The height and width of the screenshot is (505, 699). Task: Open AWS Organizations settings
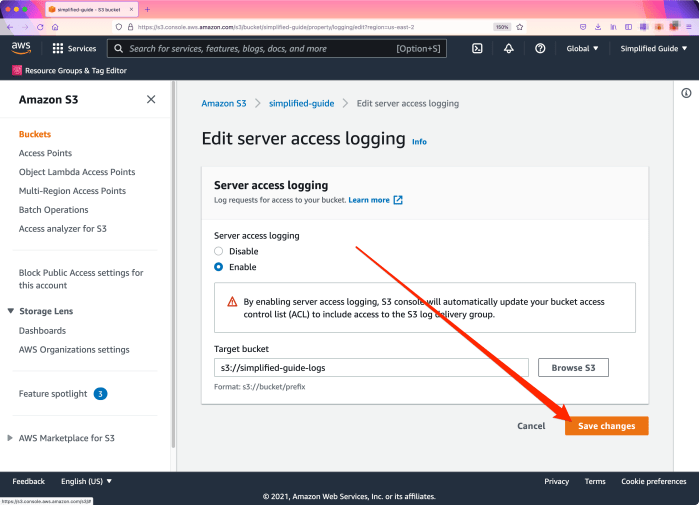74,350
